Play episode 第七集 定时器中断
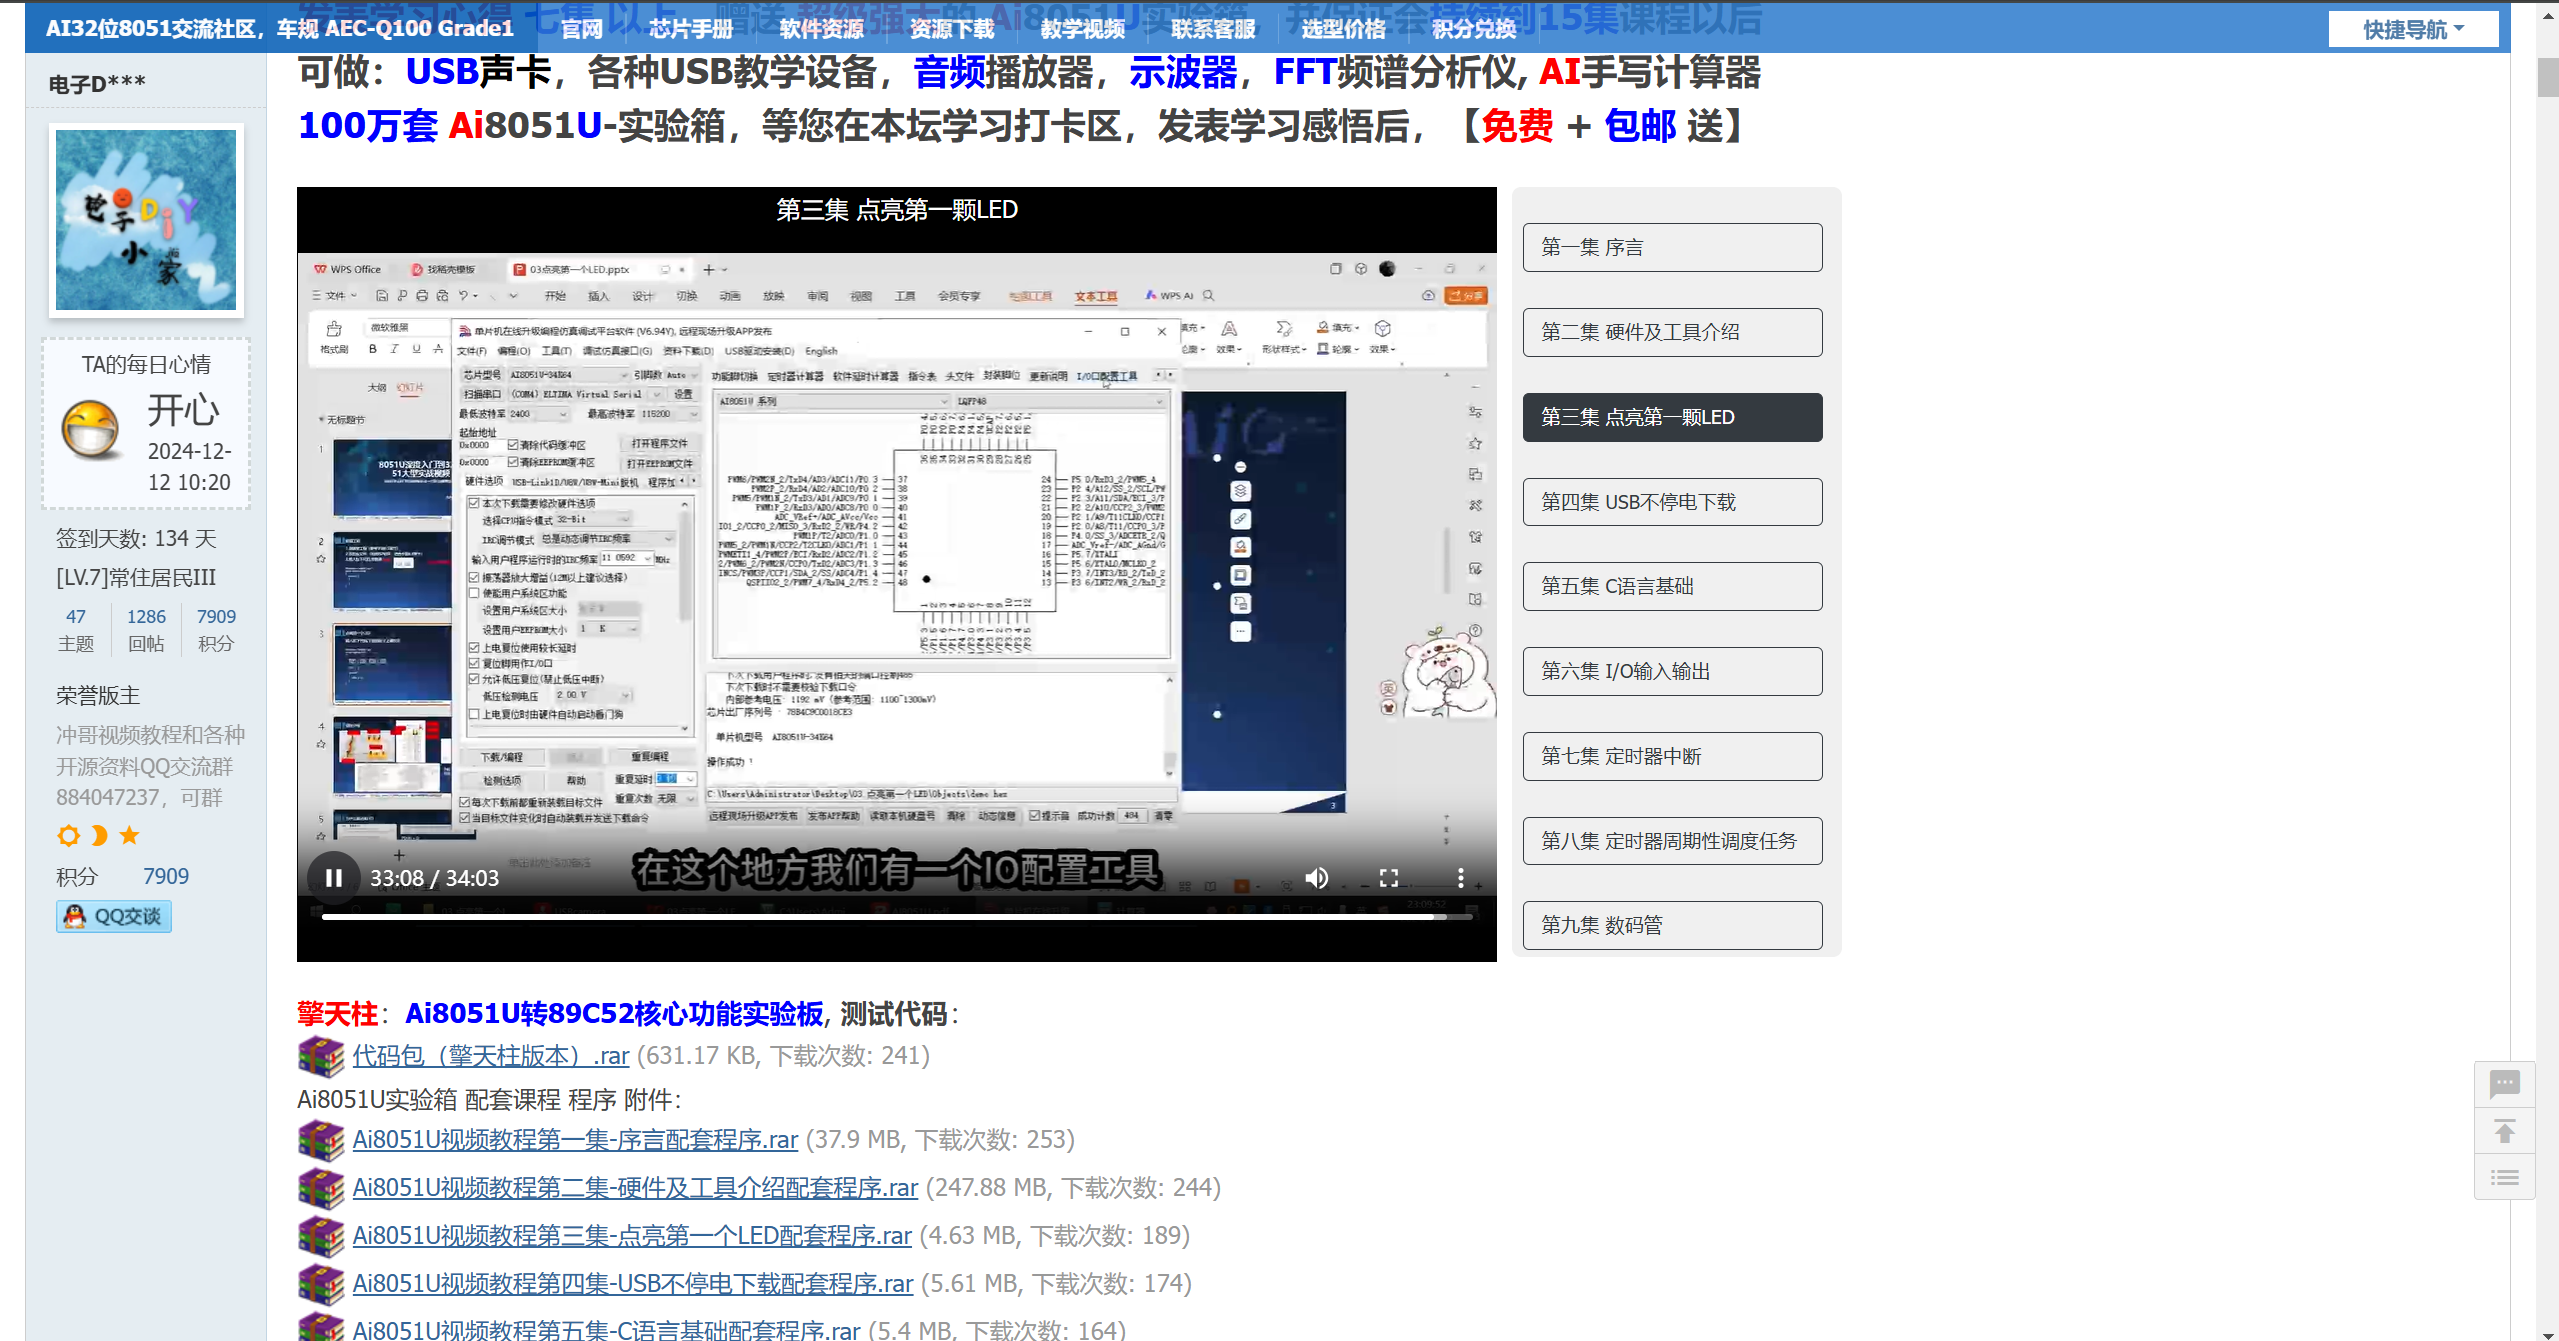The height and width of the screenshot is (1341, 2559). (x=1672, y=756)
